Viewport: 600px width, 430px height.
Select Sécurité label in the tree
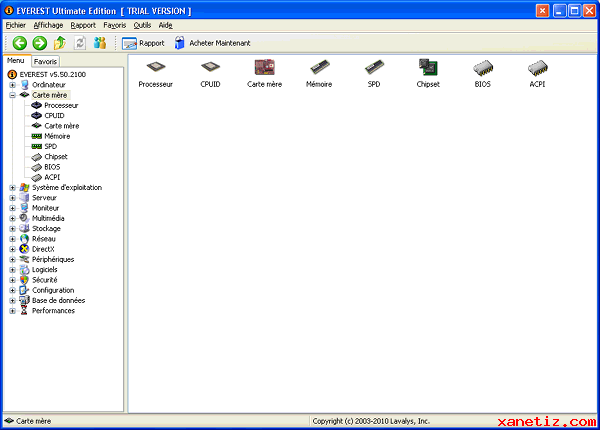click(44, 280)
